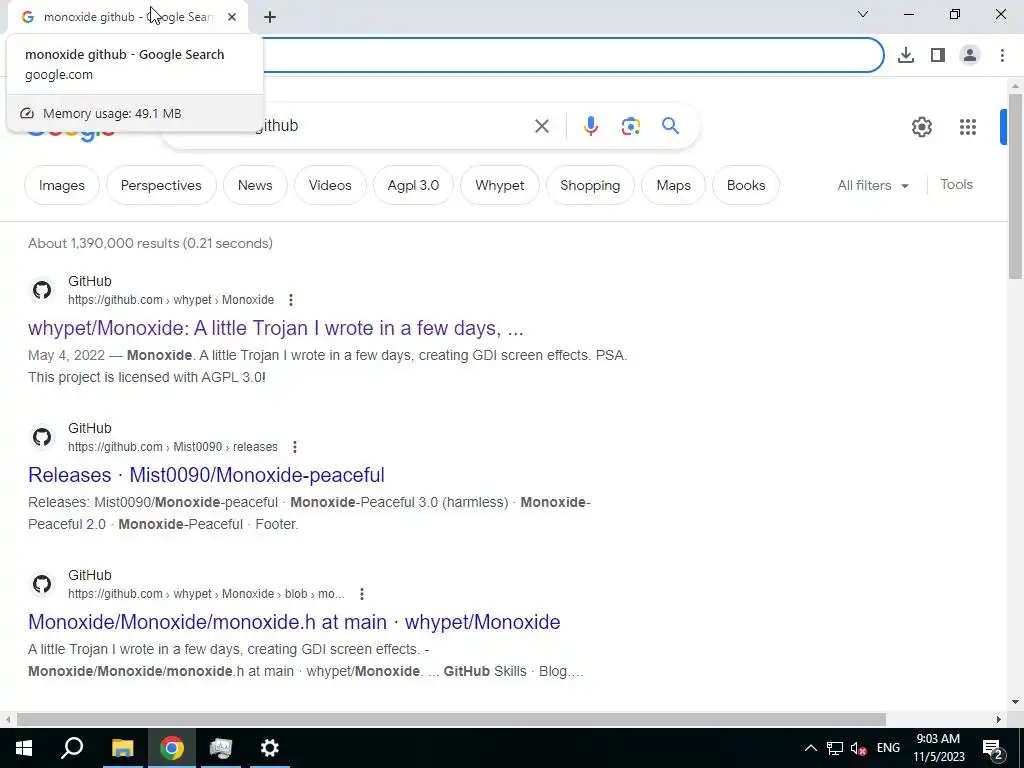Open Releases Mist0090/Monoxide-peaceful link
The height and width of the screenshot is (768, 1024).
point(206,475)
